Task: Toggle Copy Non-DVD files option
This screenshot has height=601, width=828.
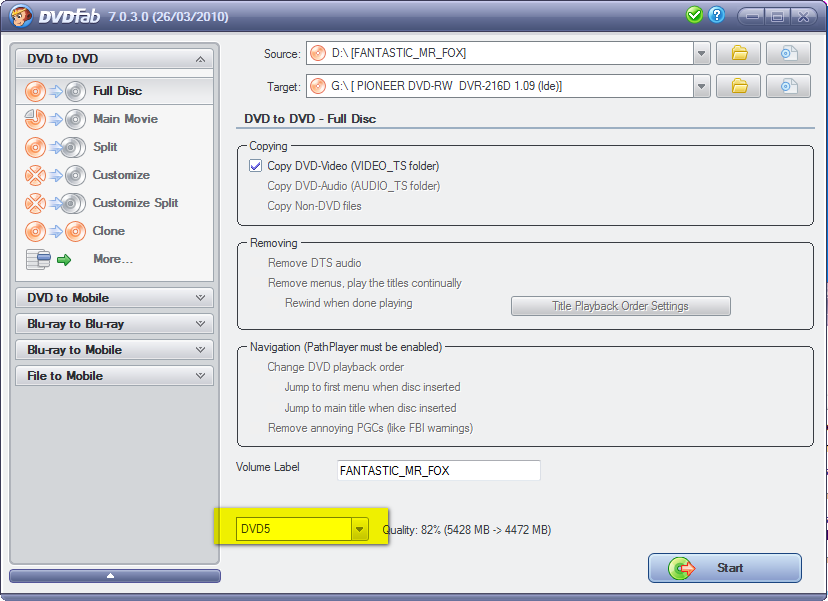Action: 314,206
